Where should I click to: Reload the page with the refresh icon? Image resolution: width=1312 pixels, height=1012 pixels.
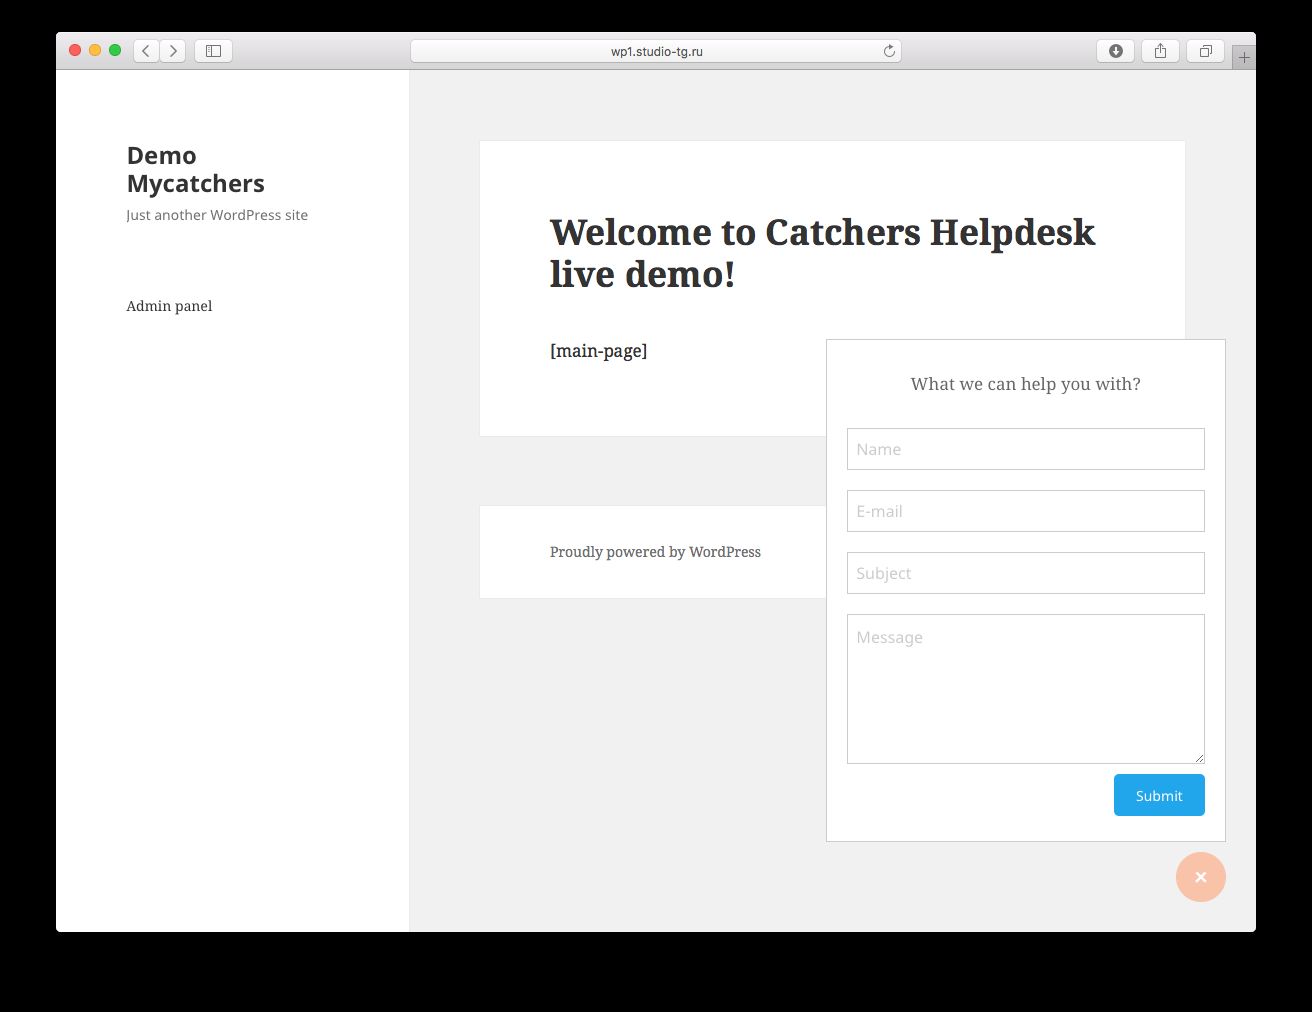tap(889, 51)
